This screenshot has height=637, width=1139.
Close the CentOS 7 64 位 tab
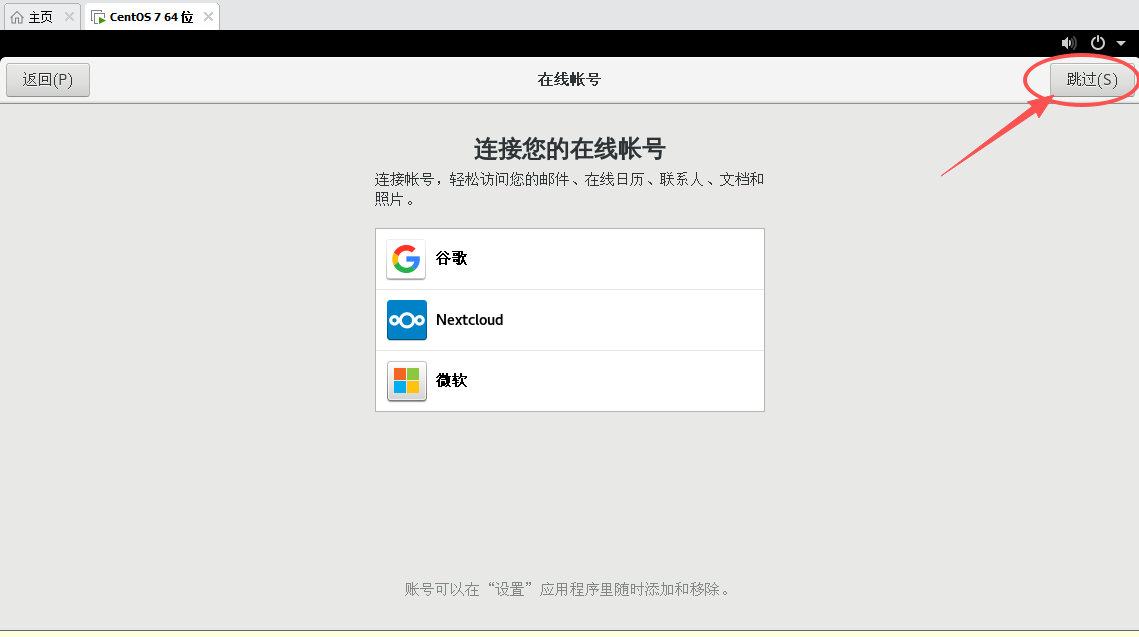point(208,17)
